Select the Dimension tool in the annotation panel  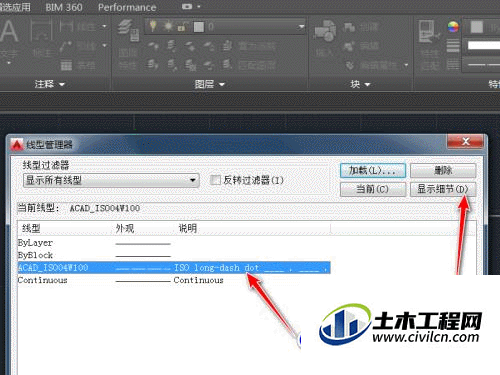click(x=41, y=32)
